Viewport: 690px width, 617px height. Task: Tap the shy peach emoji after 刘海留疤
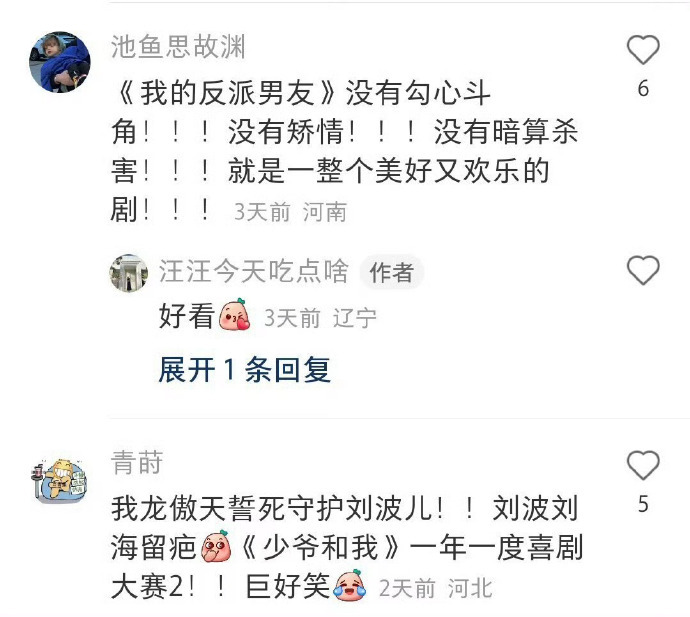(216, 546)
